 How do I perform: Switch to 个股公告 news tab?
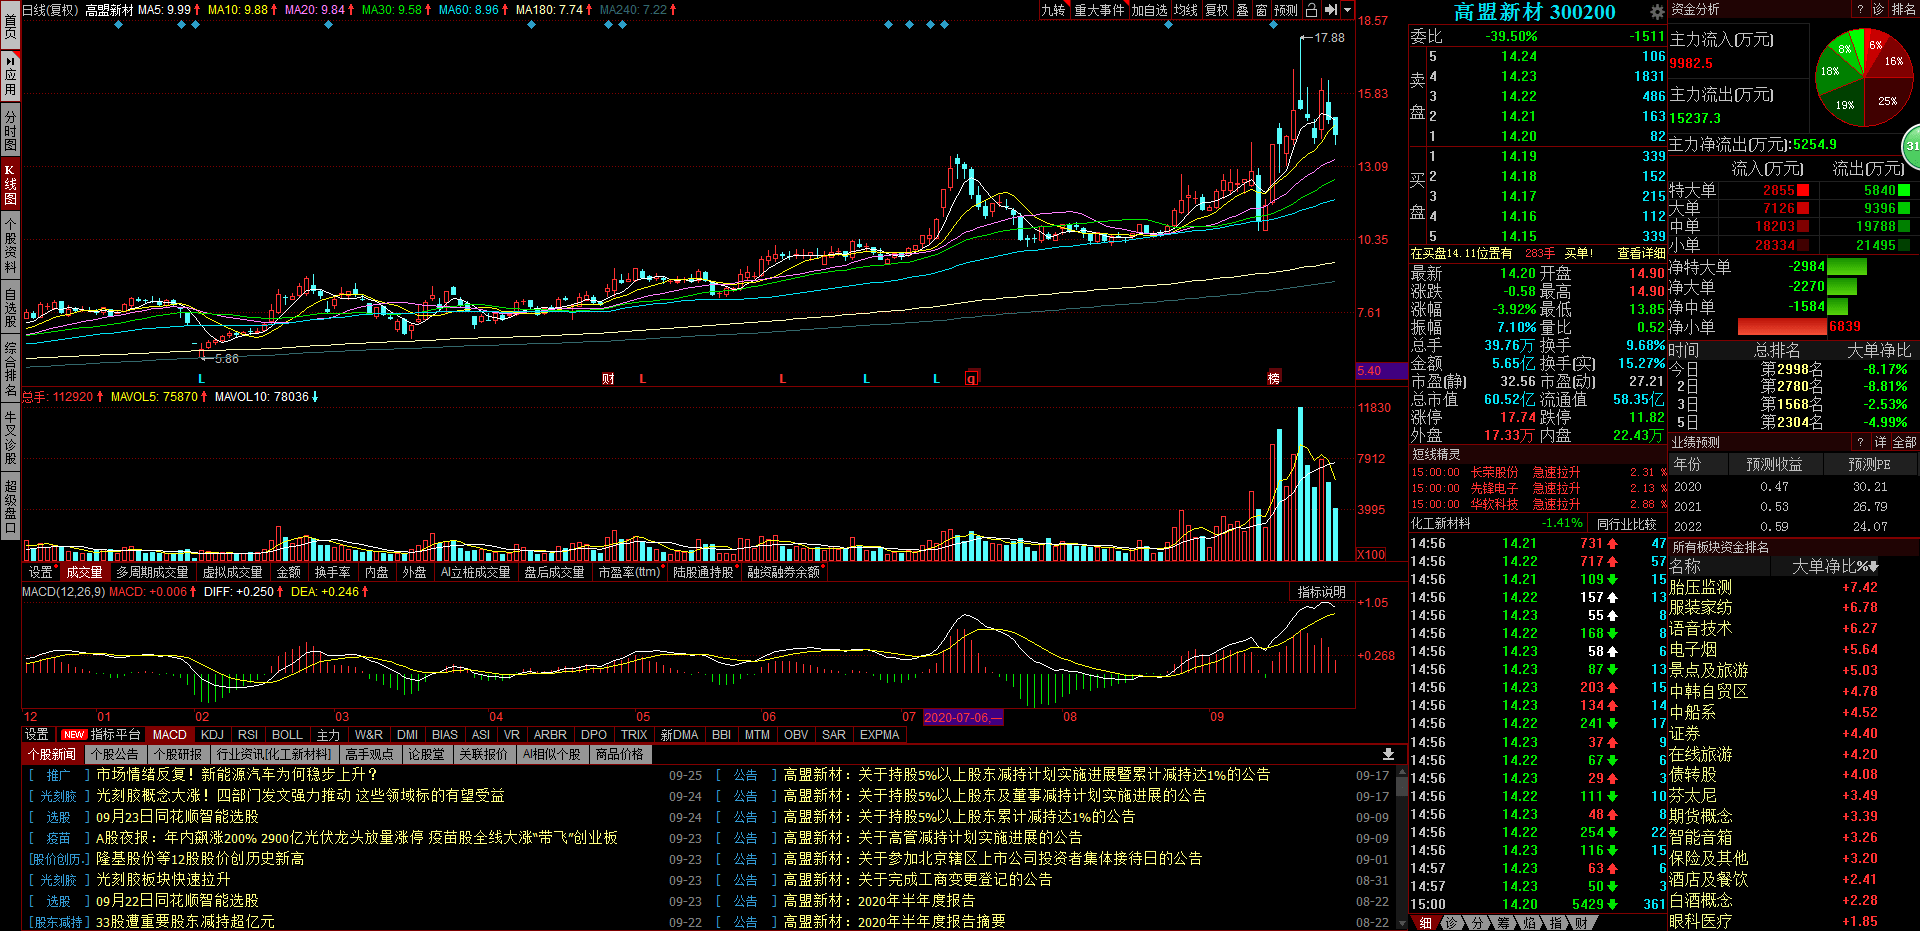[114, 754]
